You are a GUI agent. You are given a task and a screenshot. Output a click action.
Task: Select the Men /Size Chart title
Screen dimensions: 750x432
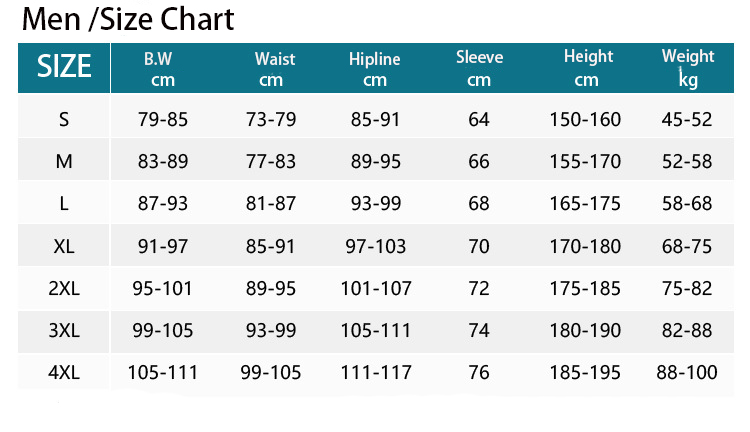128,20
